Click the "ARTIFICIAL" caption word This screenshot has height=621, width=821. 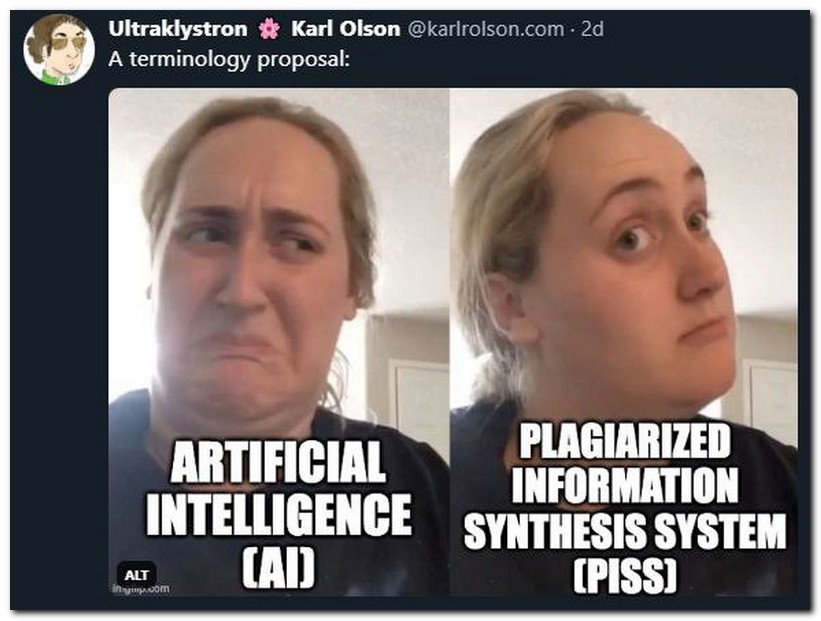tap(278, 461)
